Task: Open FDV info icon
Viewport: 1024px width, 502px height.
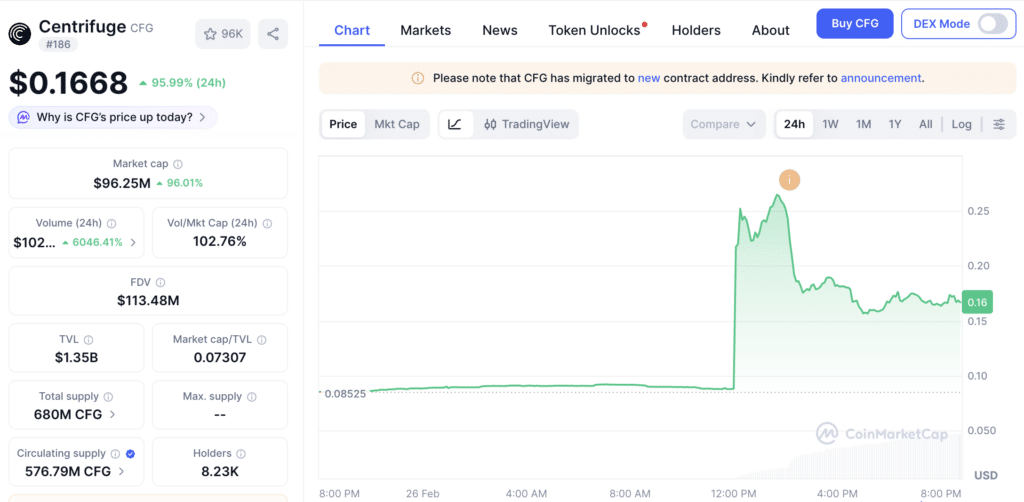Action: click(x=161, y=283)
